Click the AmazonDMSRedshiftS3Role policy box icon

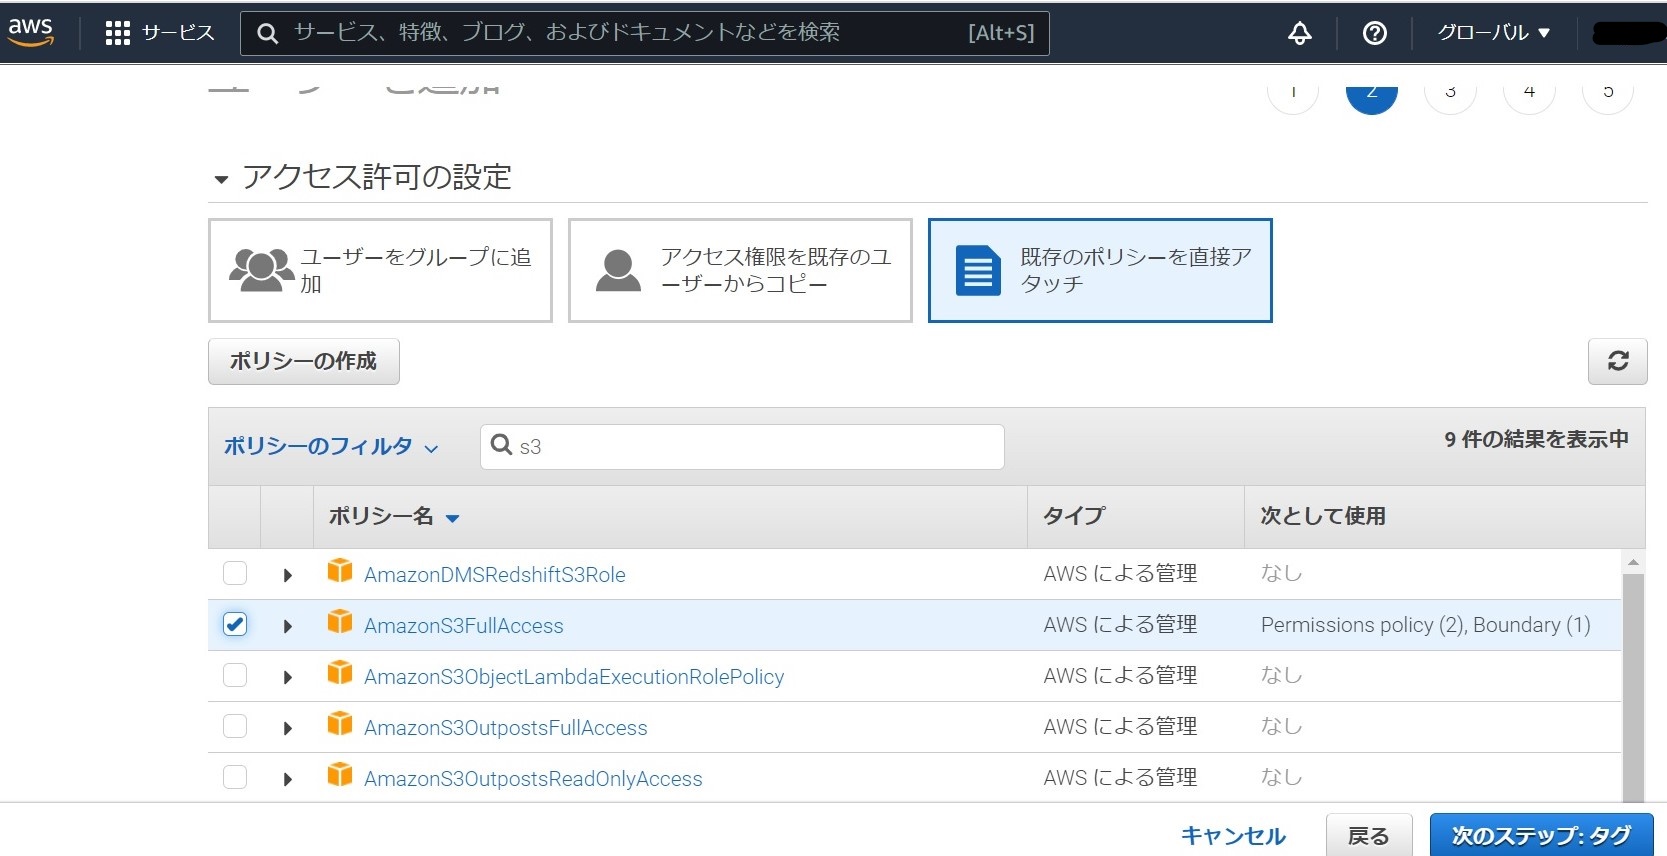tap(340, 571)
